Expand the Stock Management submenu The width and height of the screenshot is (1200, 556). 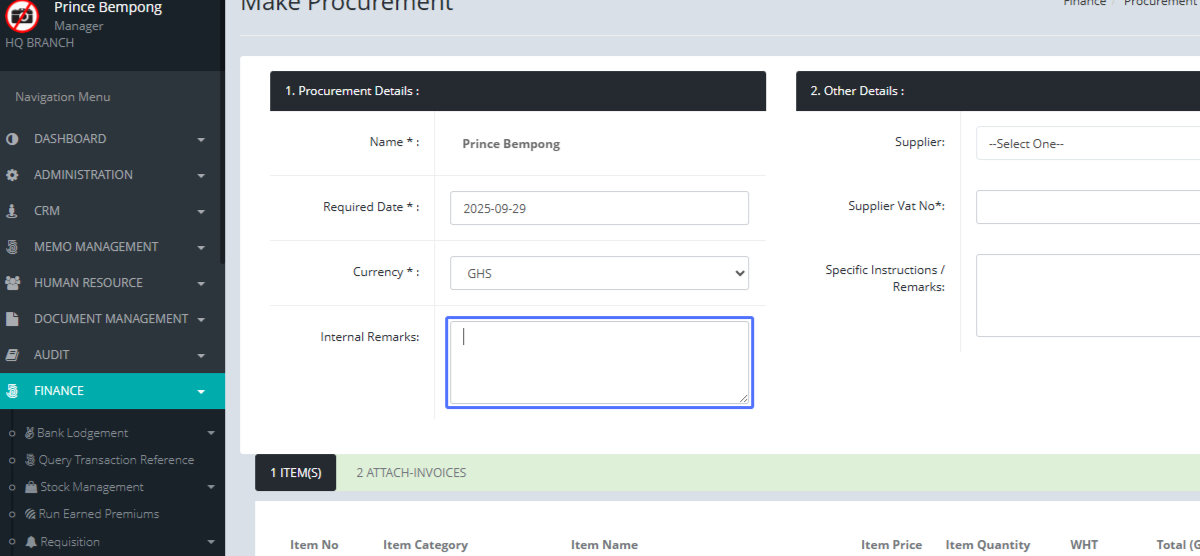(210, 487)
